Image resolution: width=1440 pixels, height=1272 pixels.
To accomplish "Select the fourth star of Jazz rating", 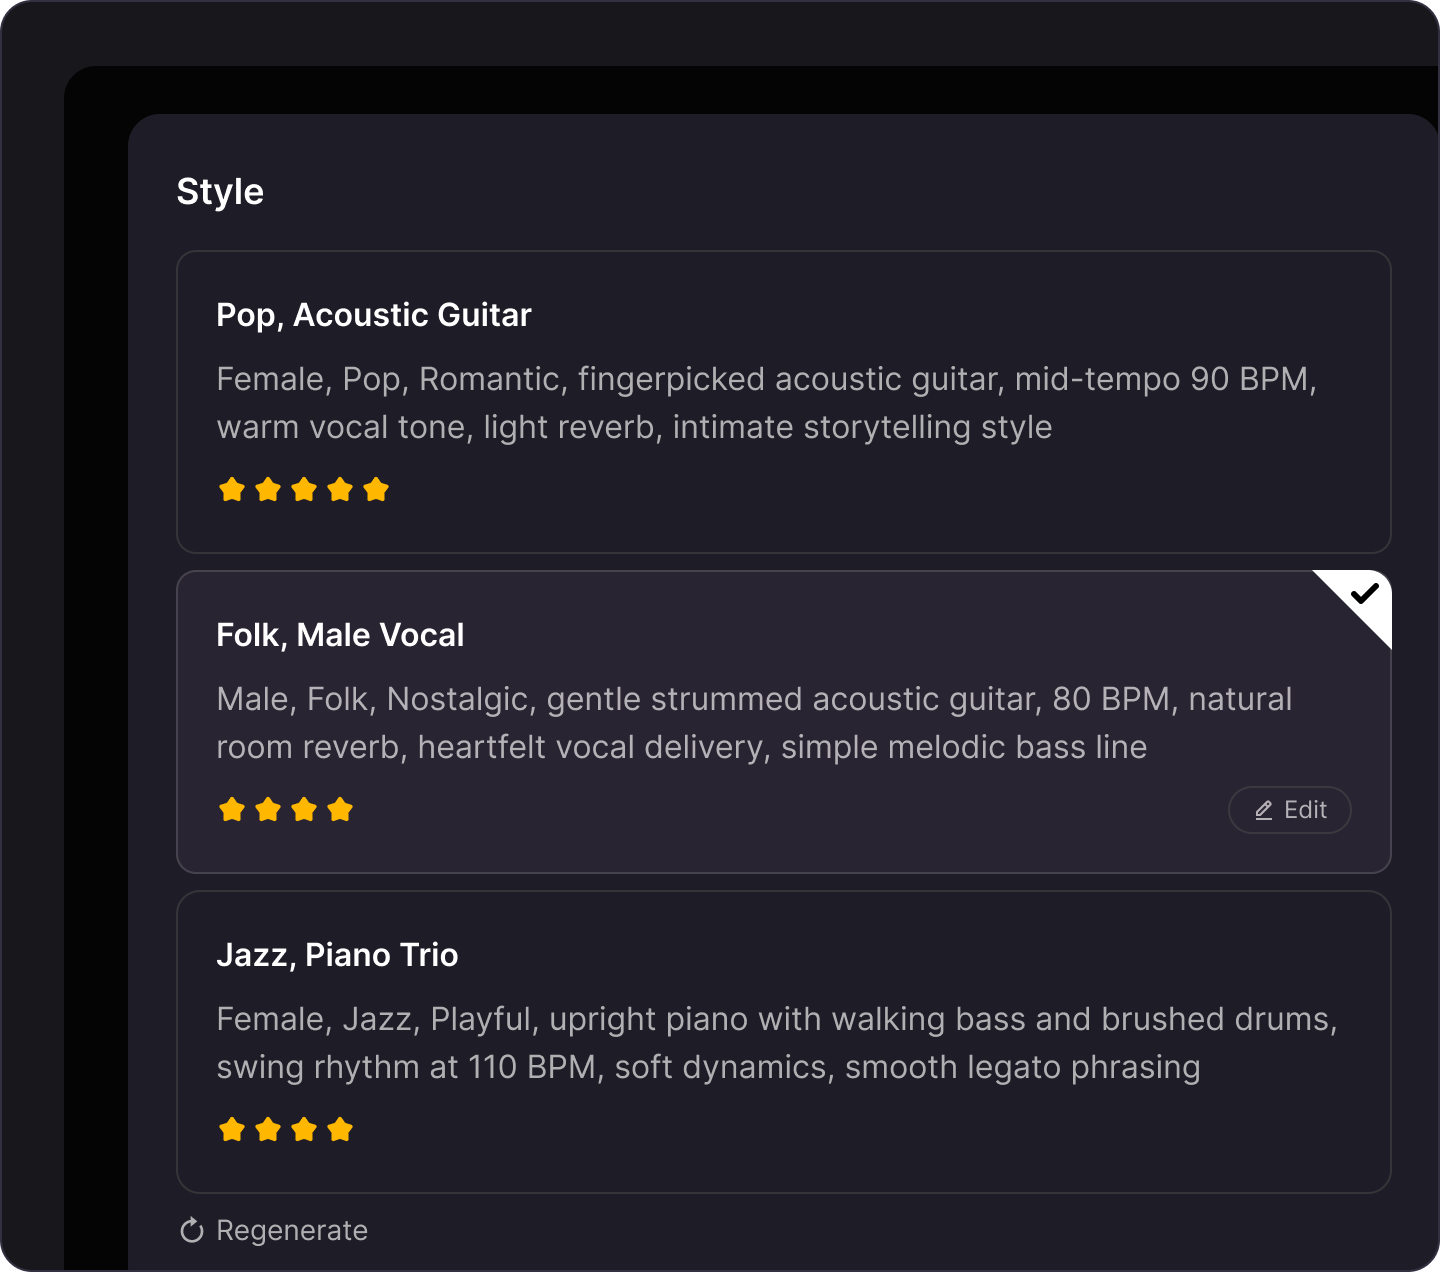I will pos(340,1130).
